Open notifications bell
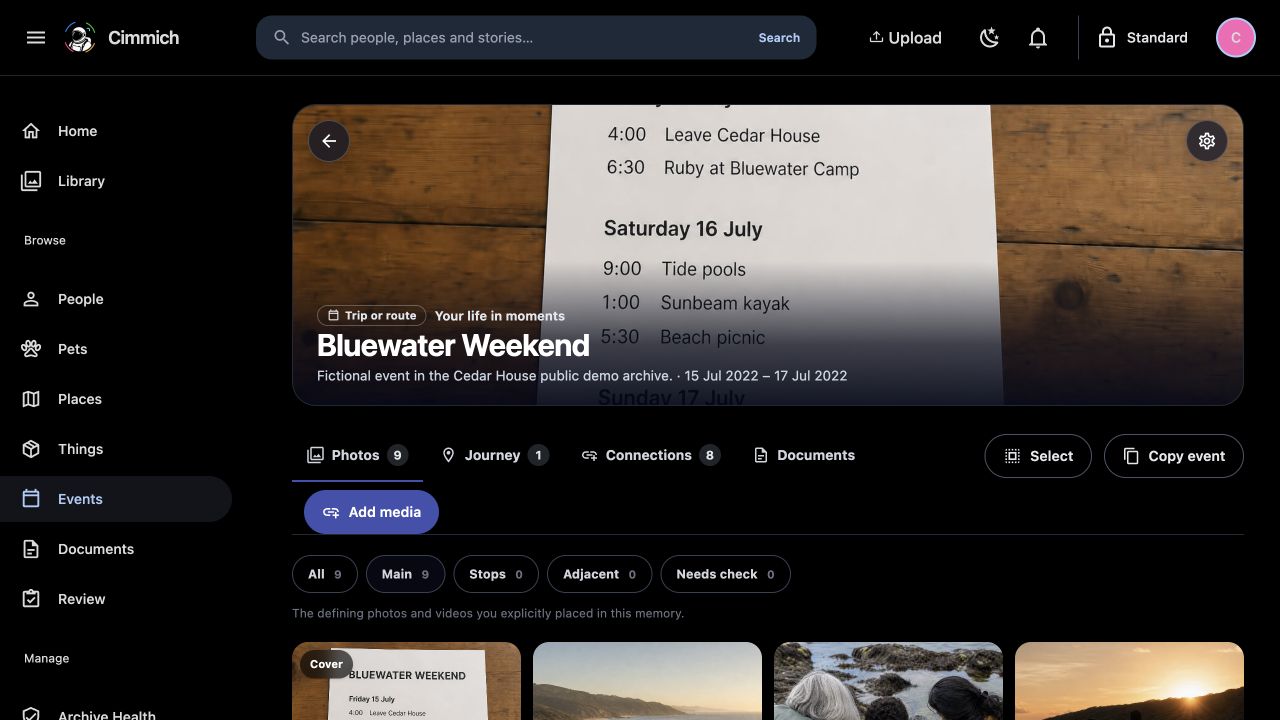This screenshot has width=1280, height=720. pyautogui.click(x=1038, y=38)
